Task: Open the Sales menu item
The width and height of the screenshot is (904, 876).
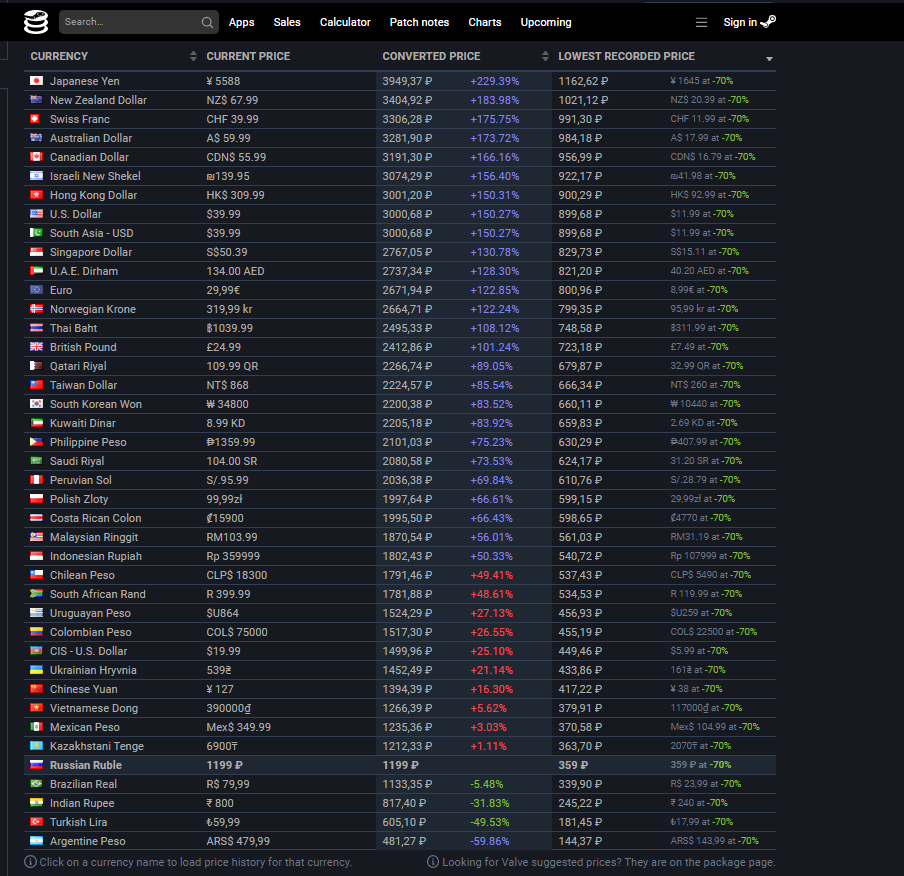Action: click(x=287, y=22)
